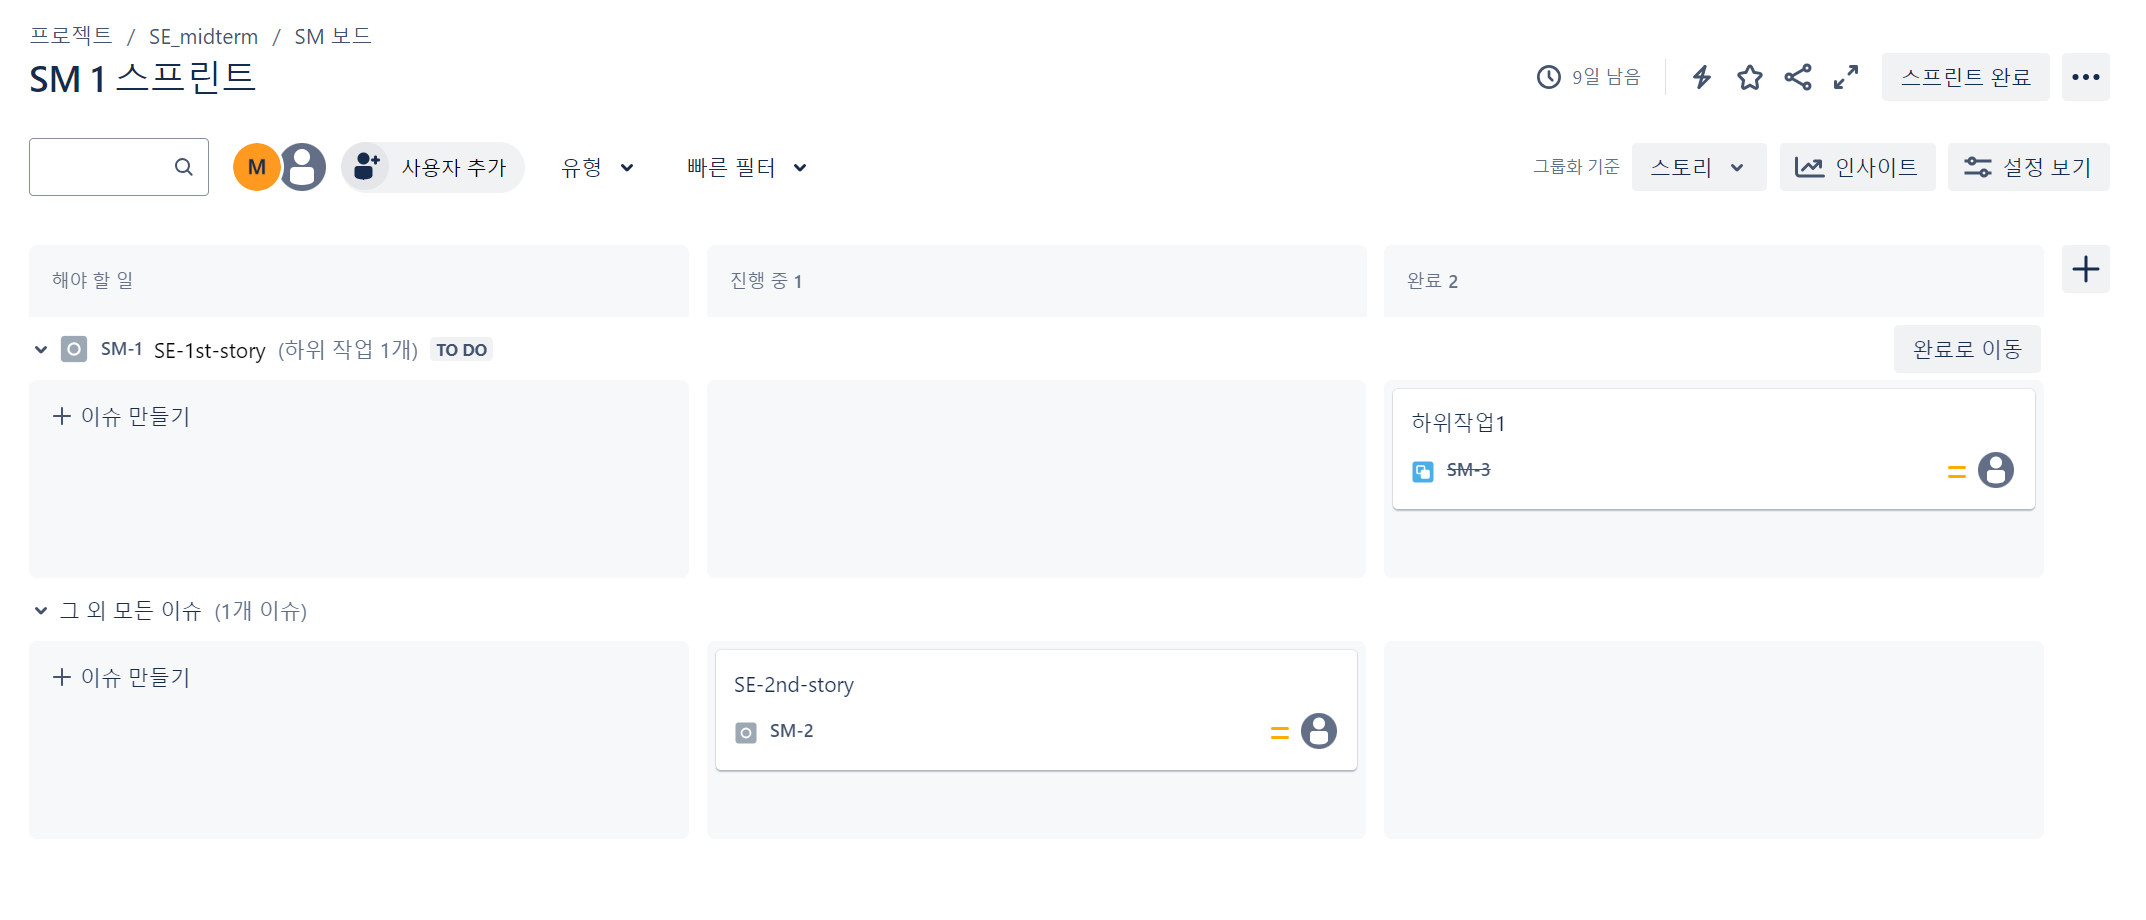Click the 스프린트 완료 button
Image resolution: width=2146 pixels, height=920 pixels.
click(1965, 77)
